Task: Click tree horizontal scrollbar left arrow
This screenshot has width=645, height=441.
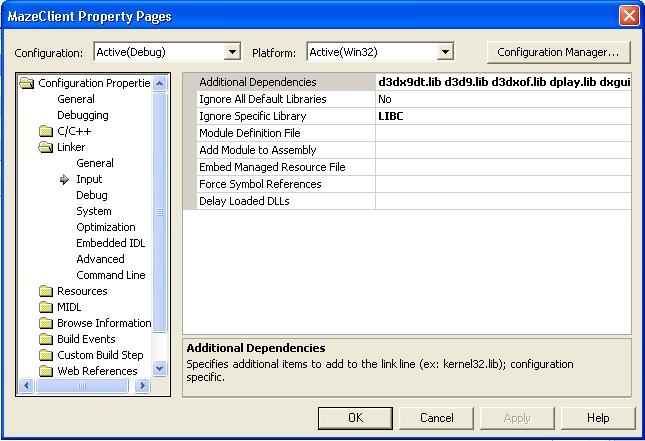Action: point(27,386)
